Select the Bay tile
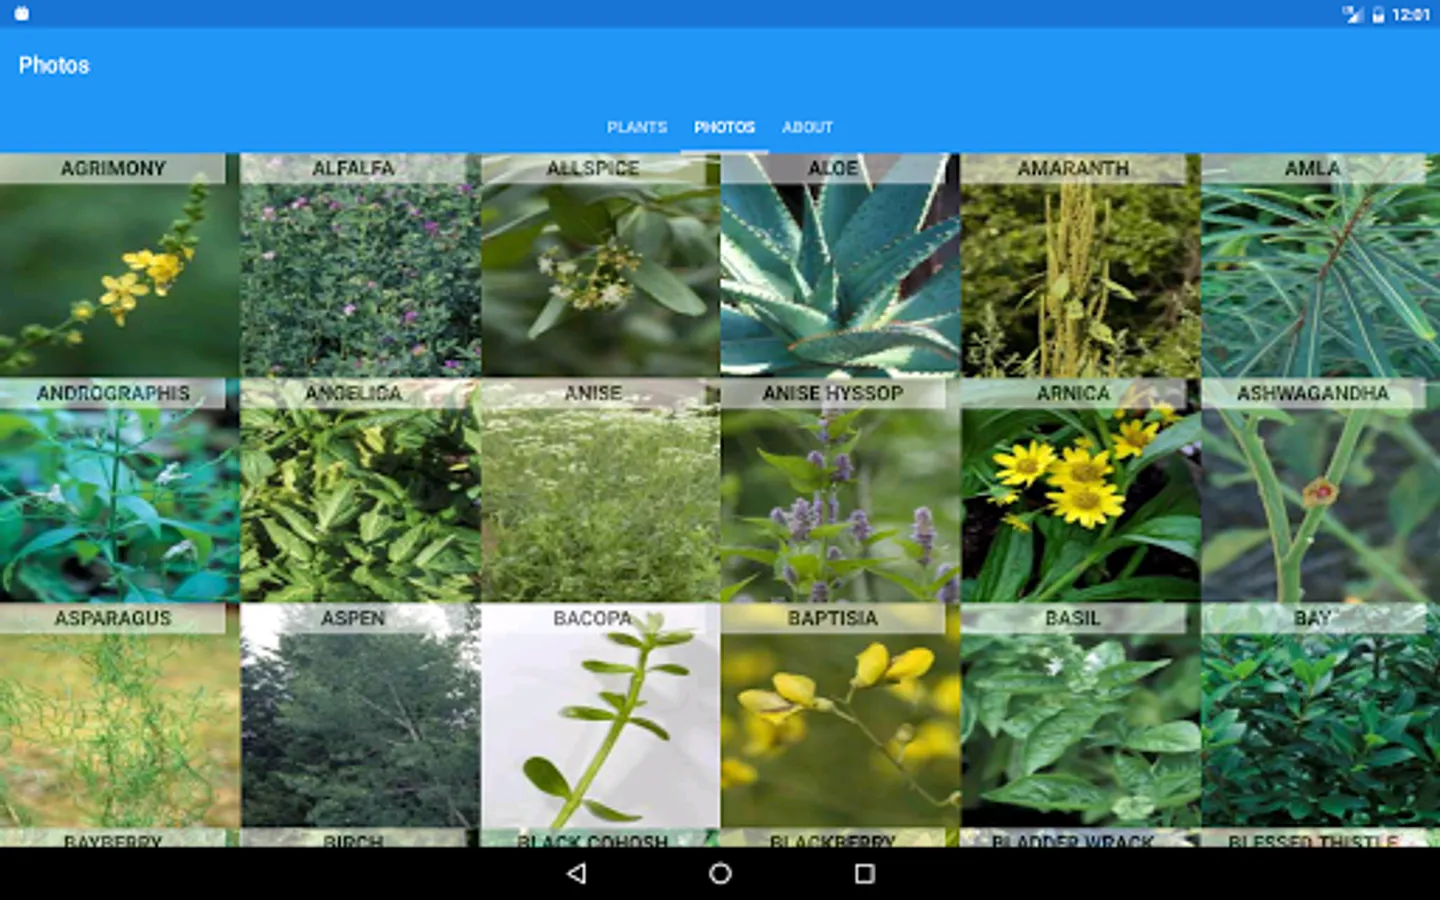Image resolution: width=1440 pixels, height=900 pixels. pyautogui.click(x=1320, y=715)
